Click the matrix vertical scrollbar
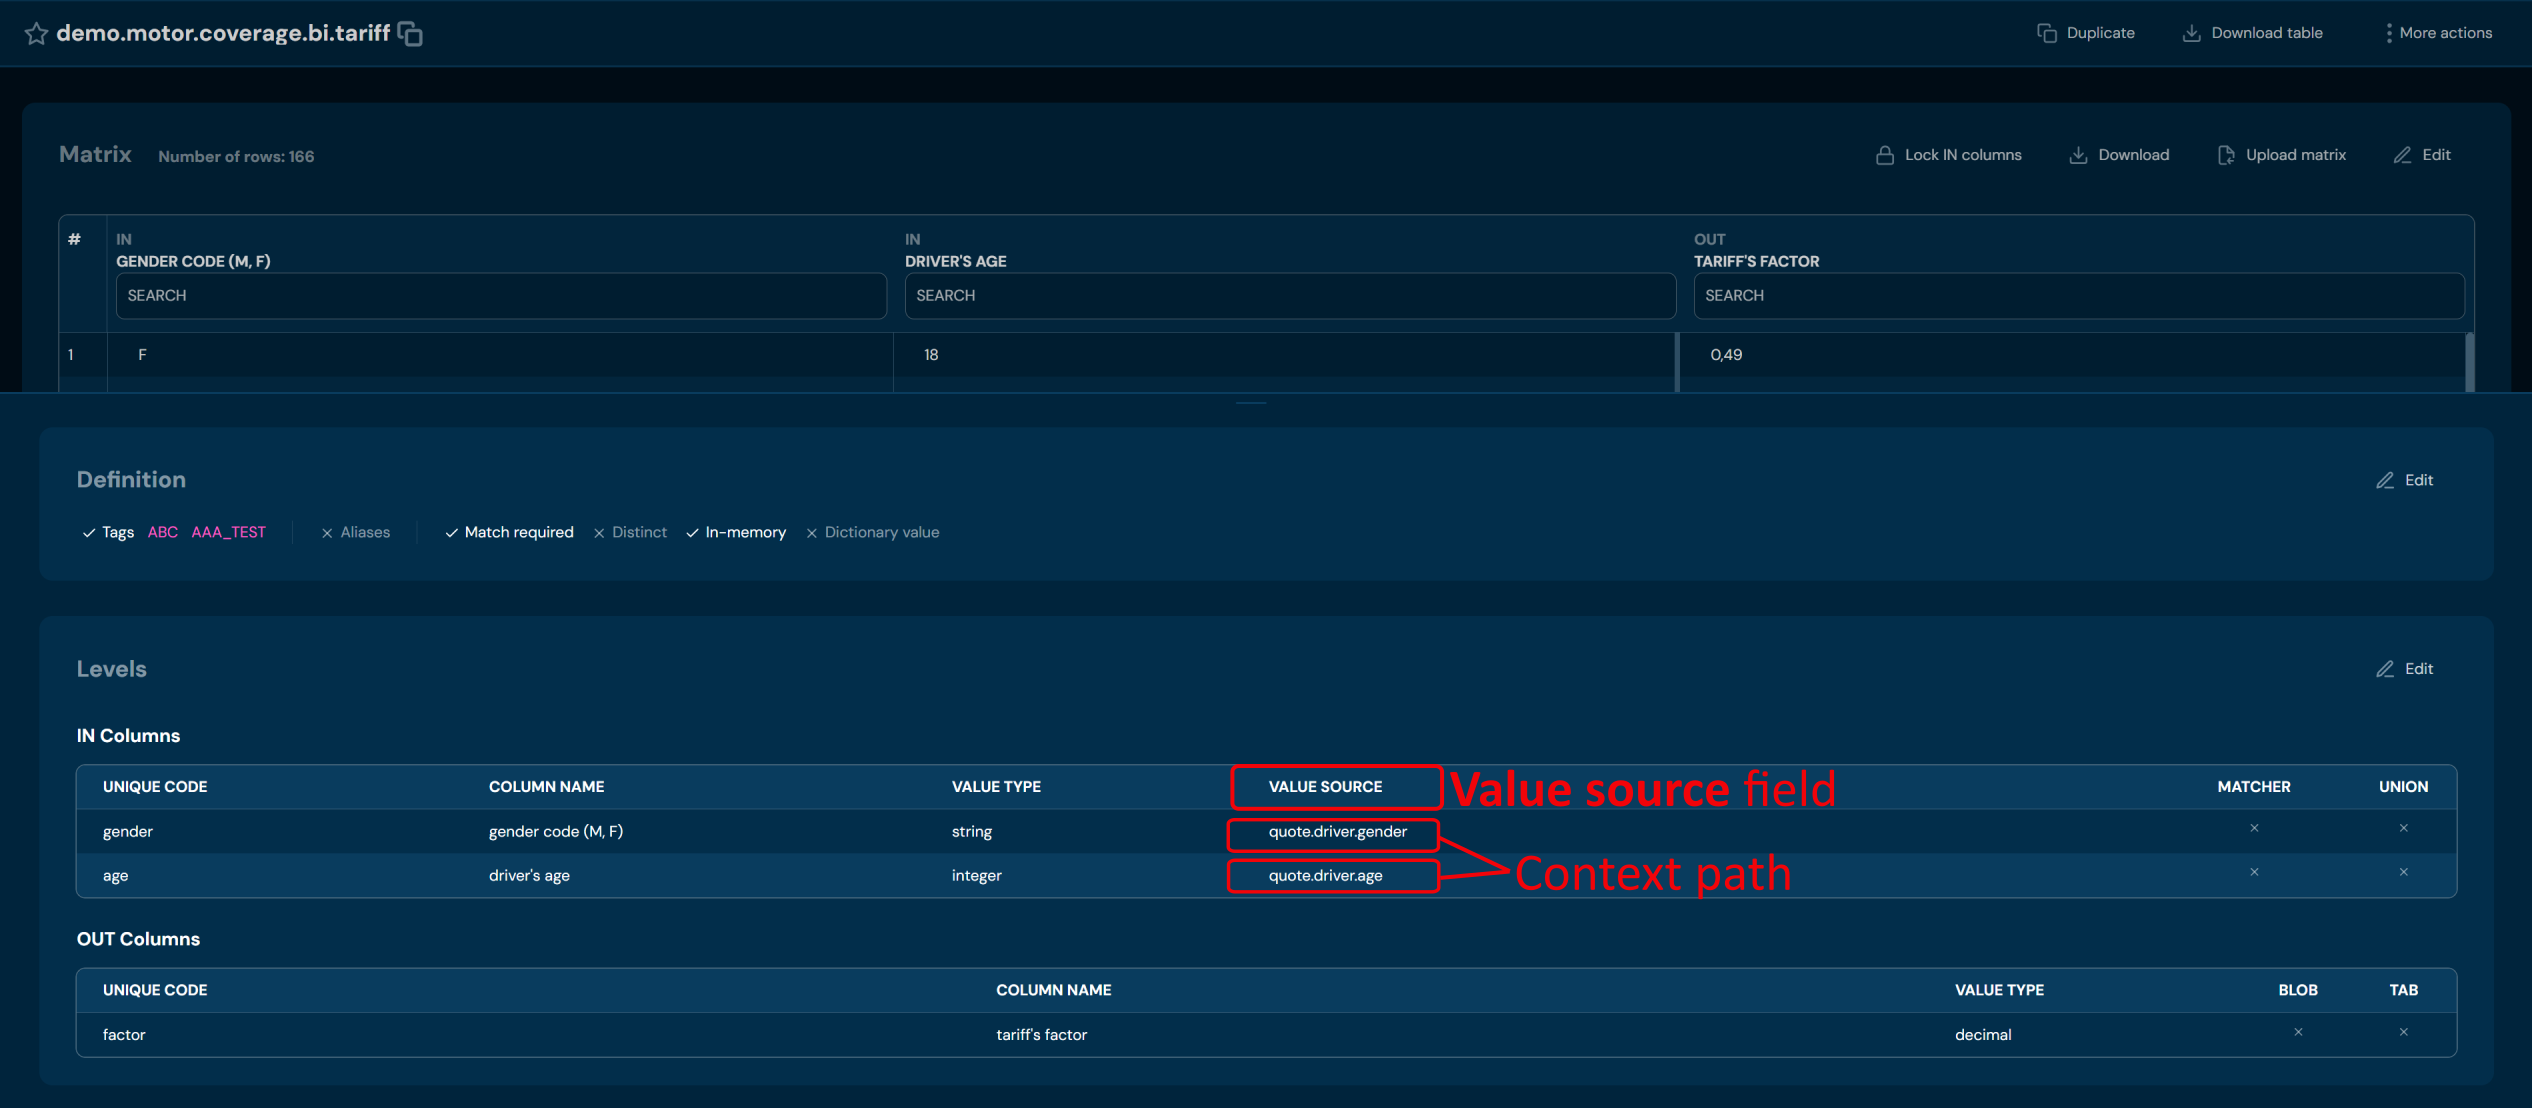This screenshot has height=1108, width=2532. pyautogui.click(x=2469, y=362)
